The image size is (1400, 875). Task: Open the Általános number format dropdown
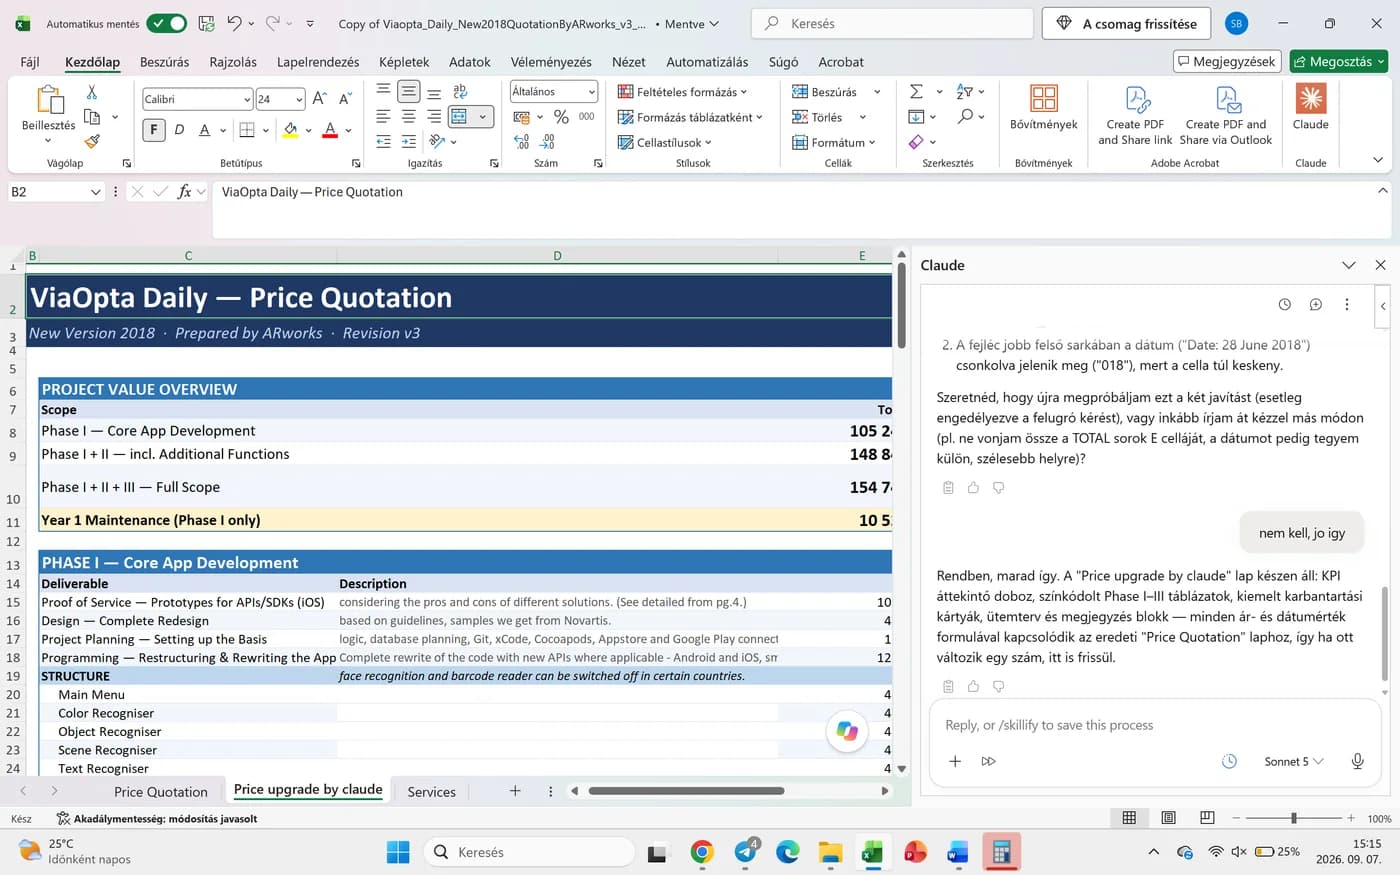pos(592,91)
